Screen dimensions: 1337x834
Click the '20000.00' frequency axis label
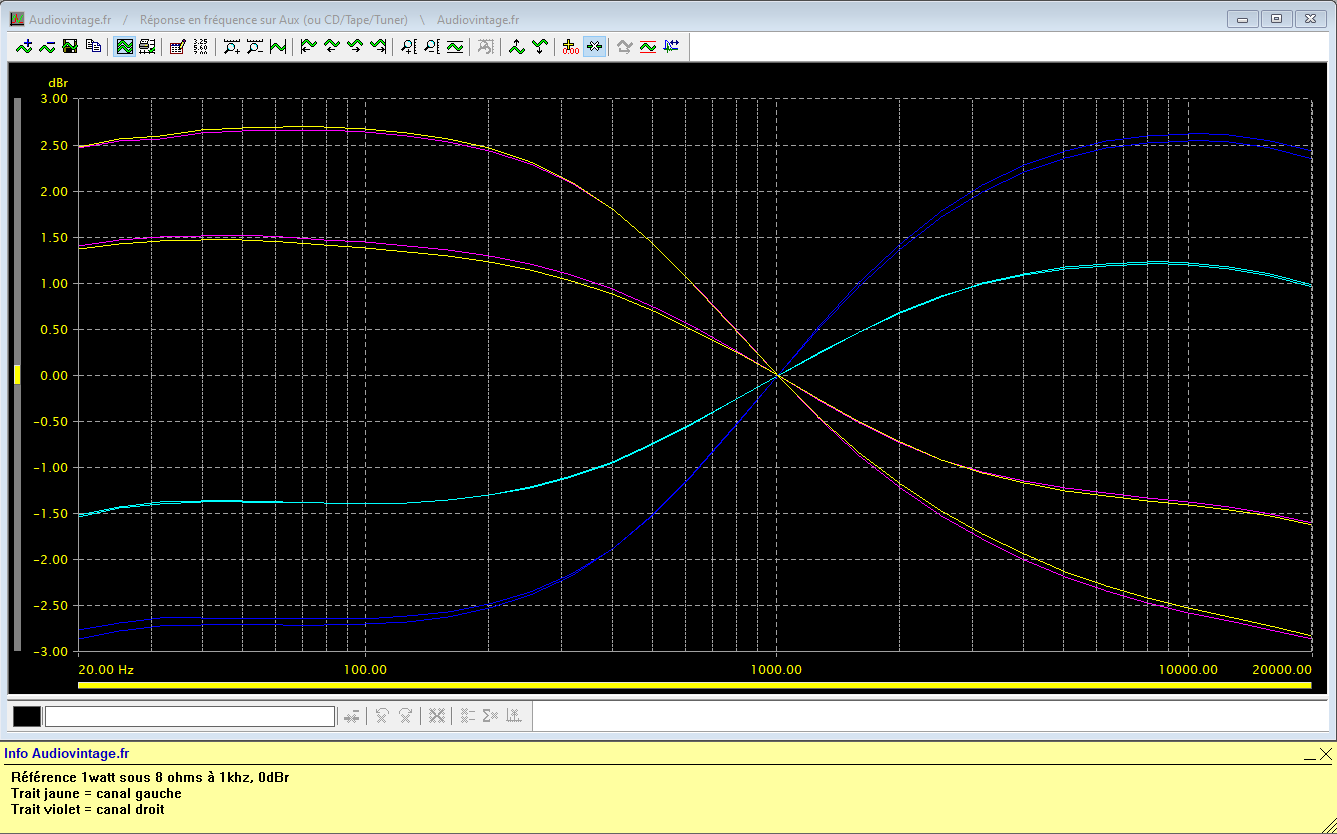1283,669
